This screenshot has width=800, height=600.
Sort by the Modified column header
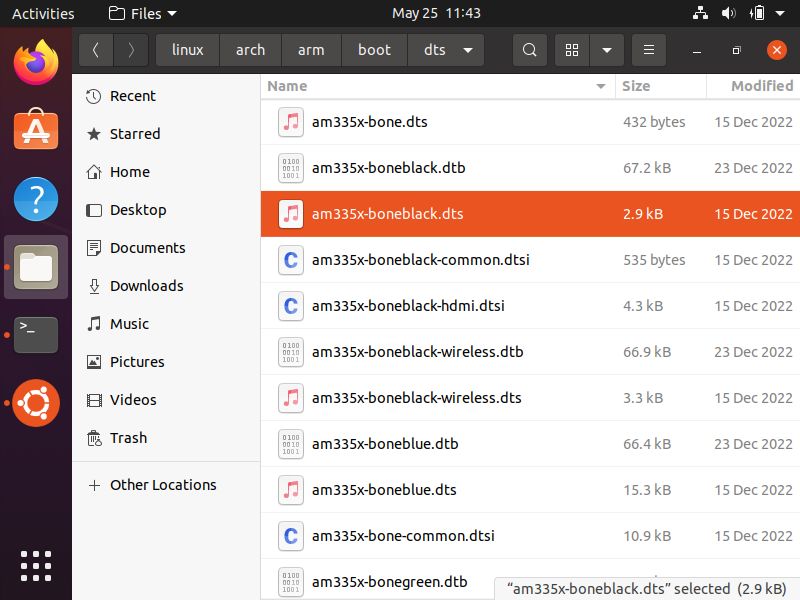pyautogui.click(x=754, y=86)
